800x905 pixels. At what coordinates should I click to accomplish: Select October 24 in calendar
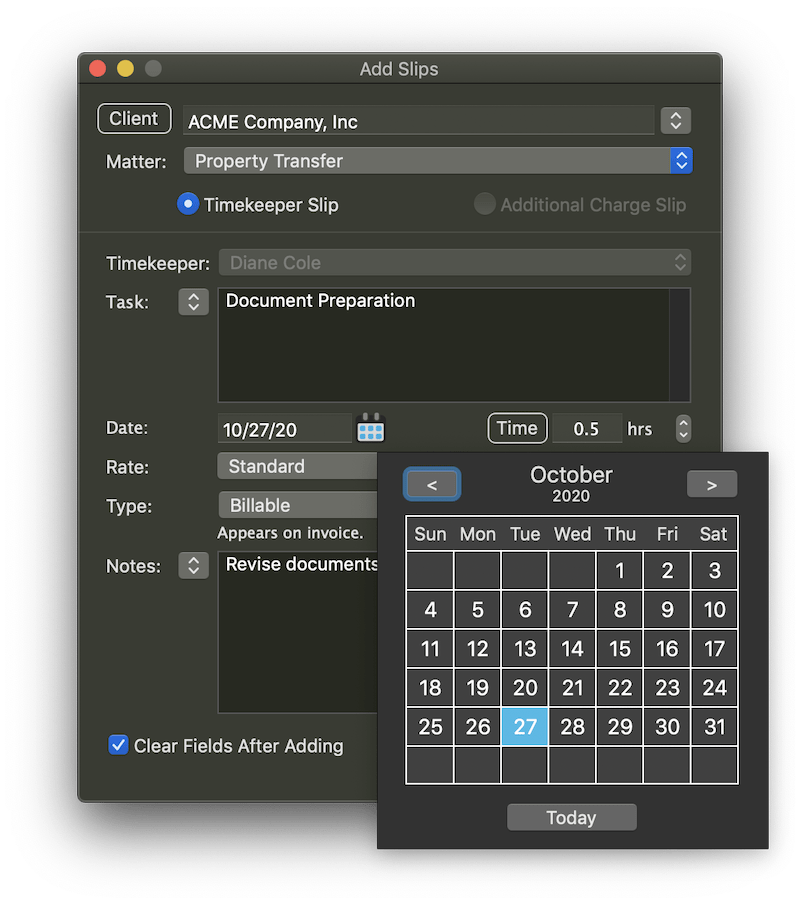coord(714,687)
